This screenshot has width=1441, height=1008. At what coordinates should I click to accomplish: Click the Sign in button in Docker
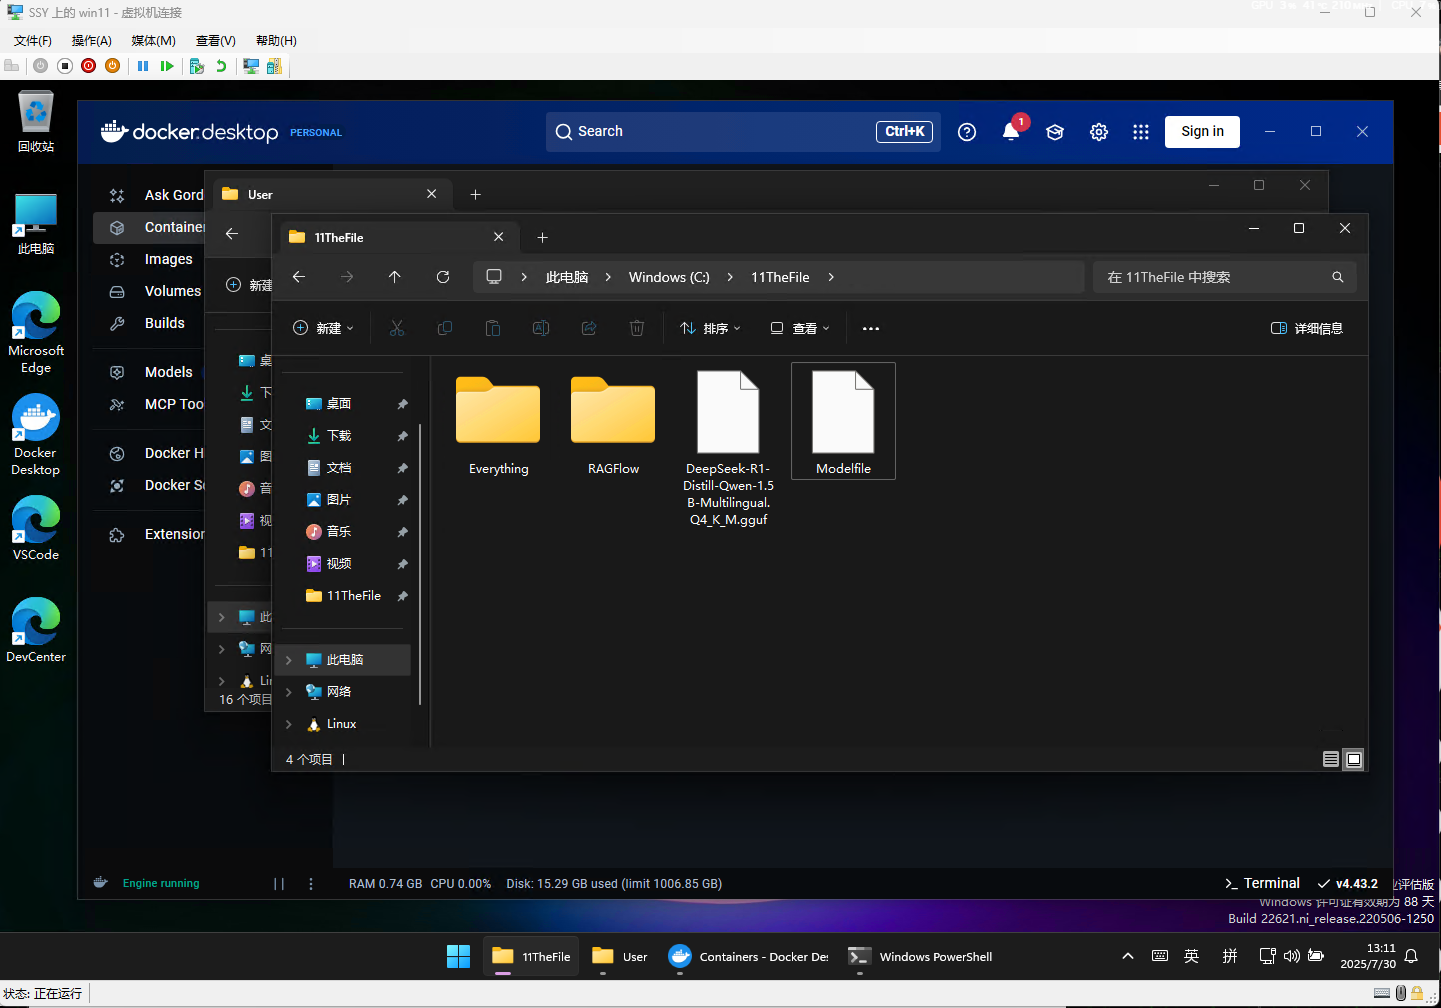click(x=1202, y=132)
